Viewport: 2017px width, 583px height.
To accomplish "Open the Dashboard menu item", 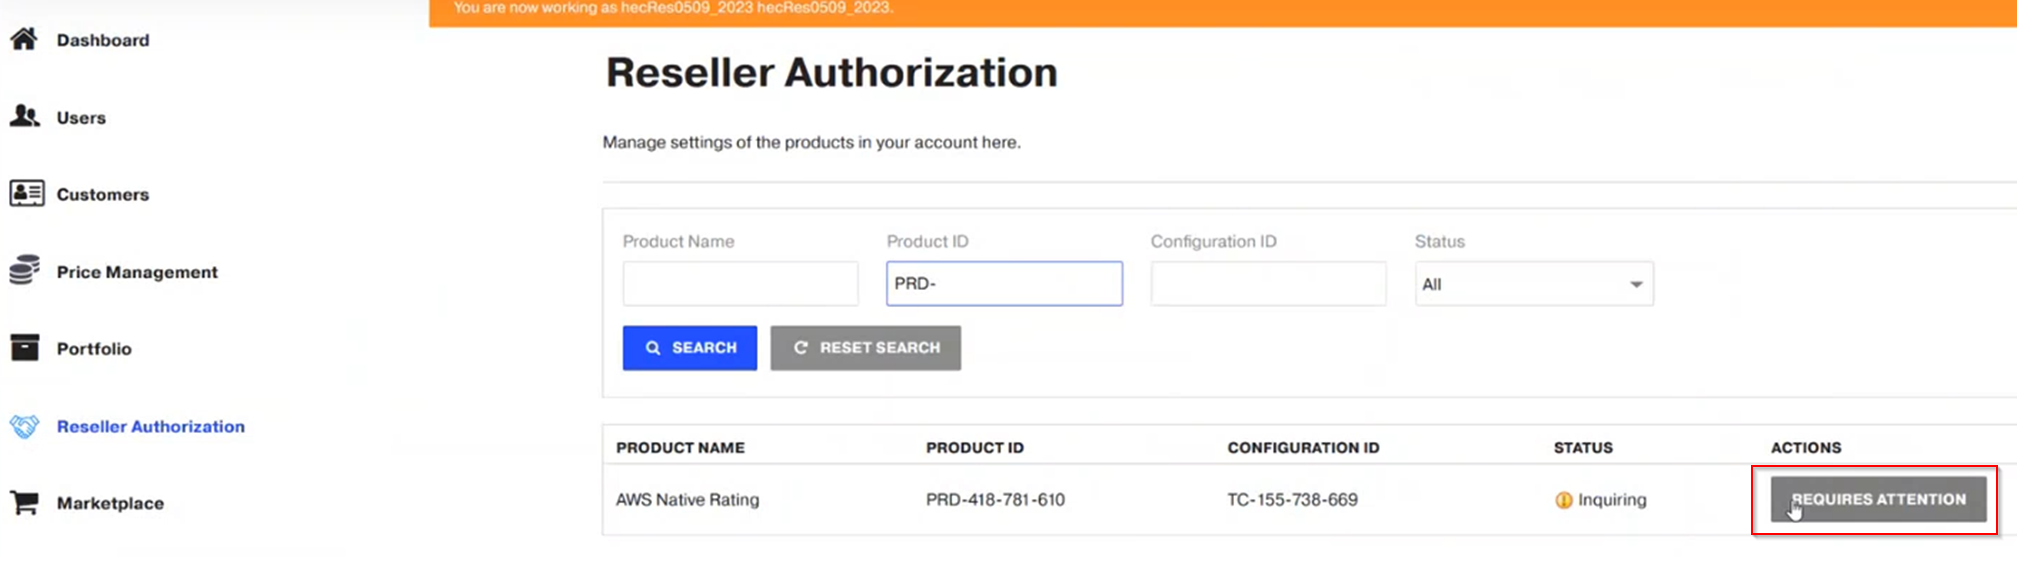I will (103, 40).
